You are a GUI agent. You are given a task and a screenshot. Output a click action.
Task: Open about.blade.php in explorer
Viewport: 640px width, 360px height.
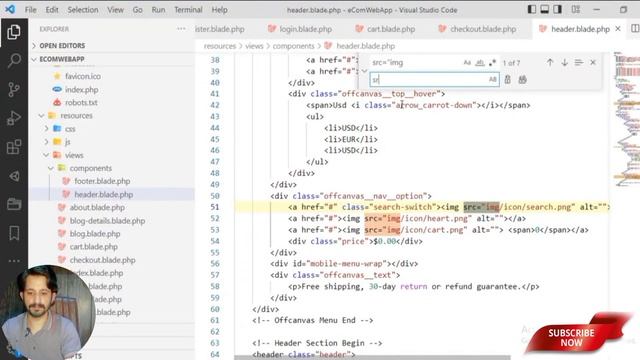pos(97,207)
